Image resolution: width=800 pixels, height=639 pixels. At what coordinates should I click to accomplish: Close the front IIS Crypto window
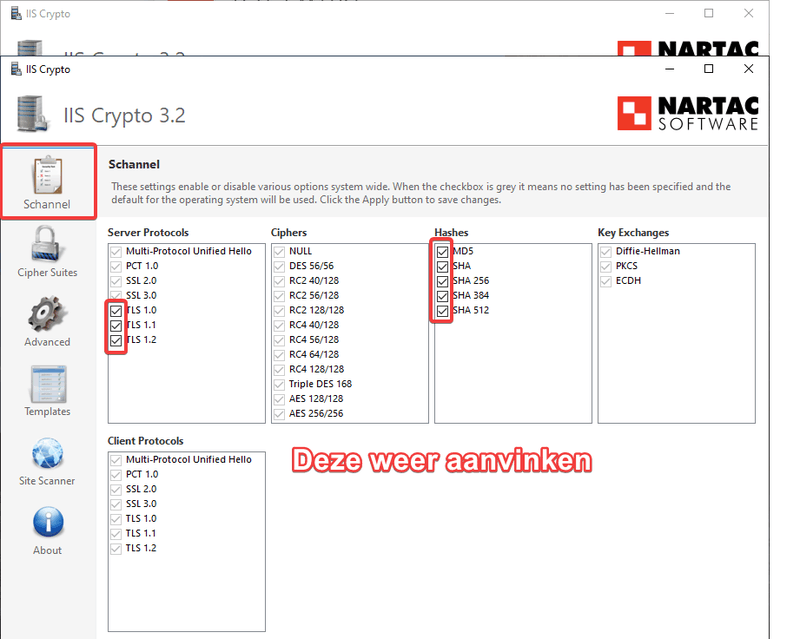tap(748, 69)
